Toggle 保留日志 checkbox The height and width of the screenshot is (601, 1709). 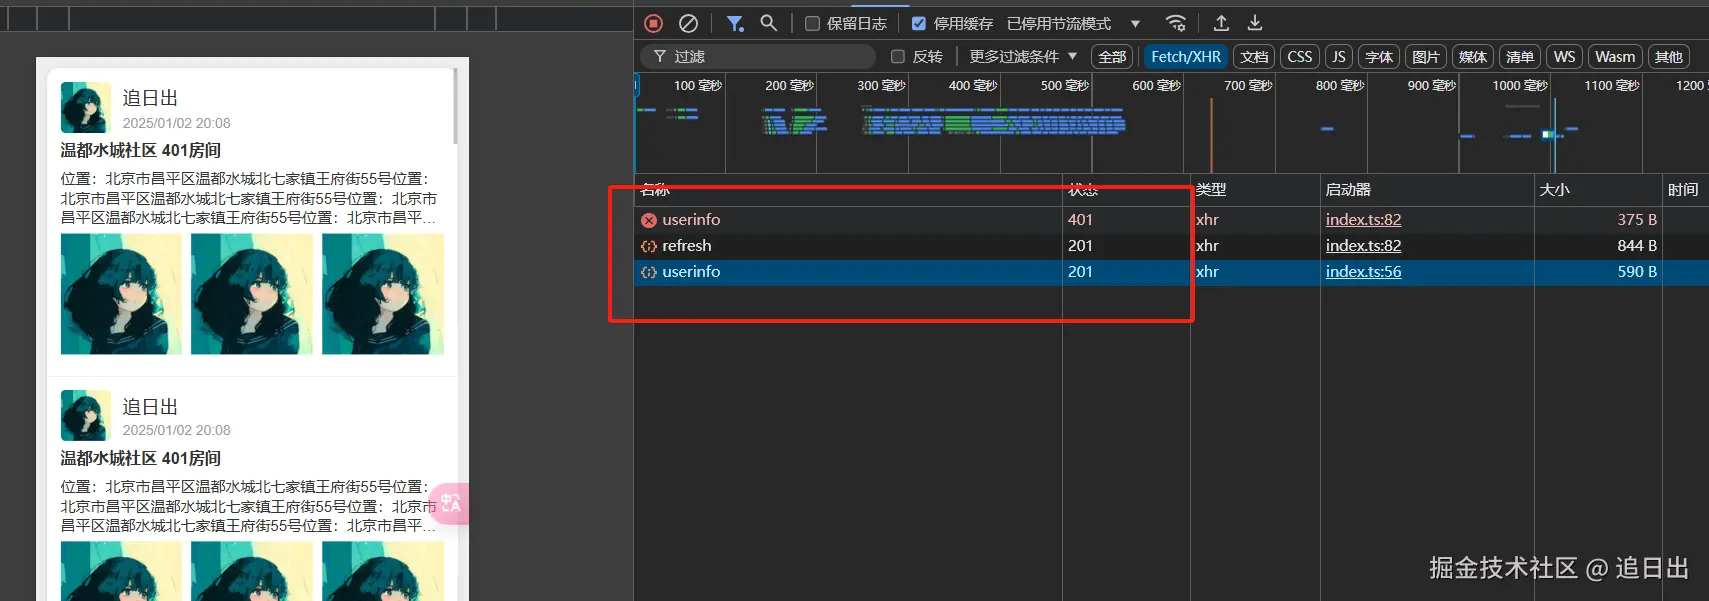tap(812, 23)
